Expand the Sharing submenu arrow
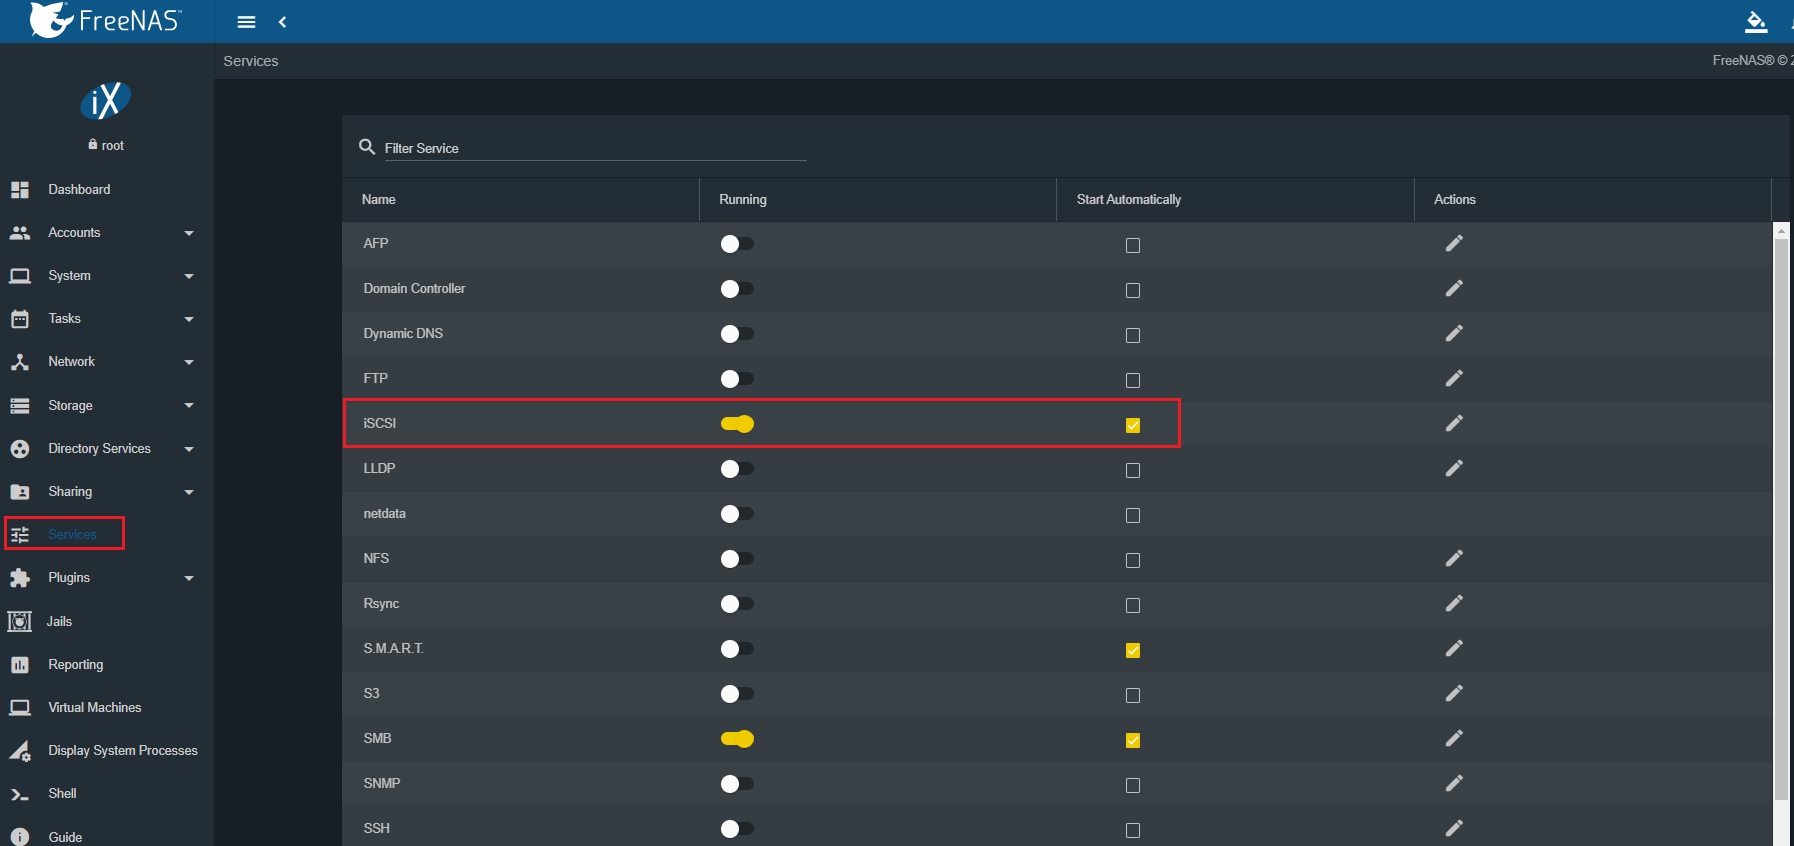 [x=189, y=492]
